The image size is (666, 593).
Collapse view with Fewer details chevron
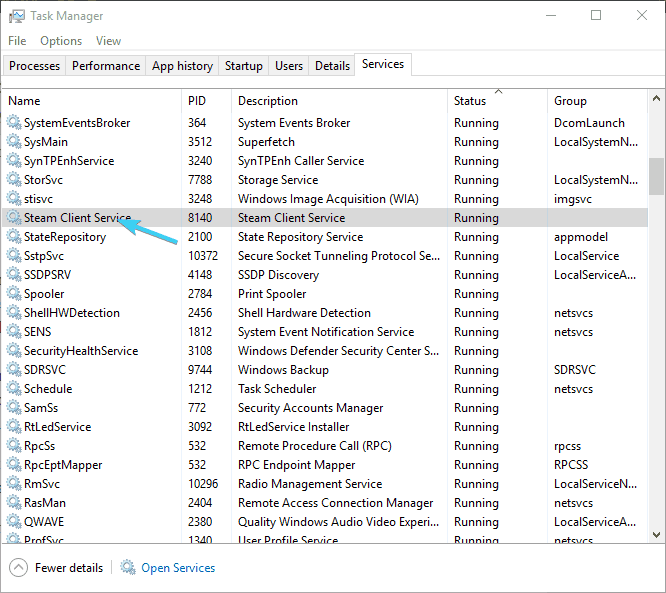click(19, 568)
